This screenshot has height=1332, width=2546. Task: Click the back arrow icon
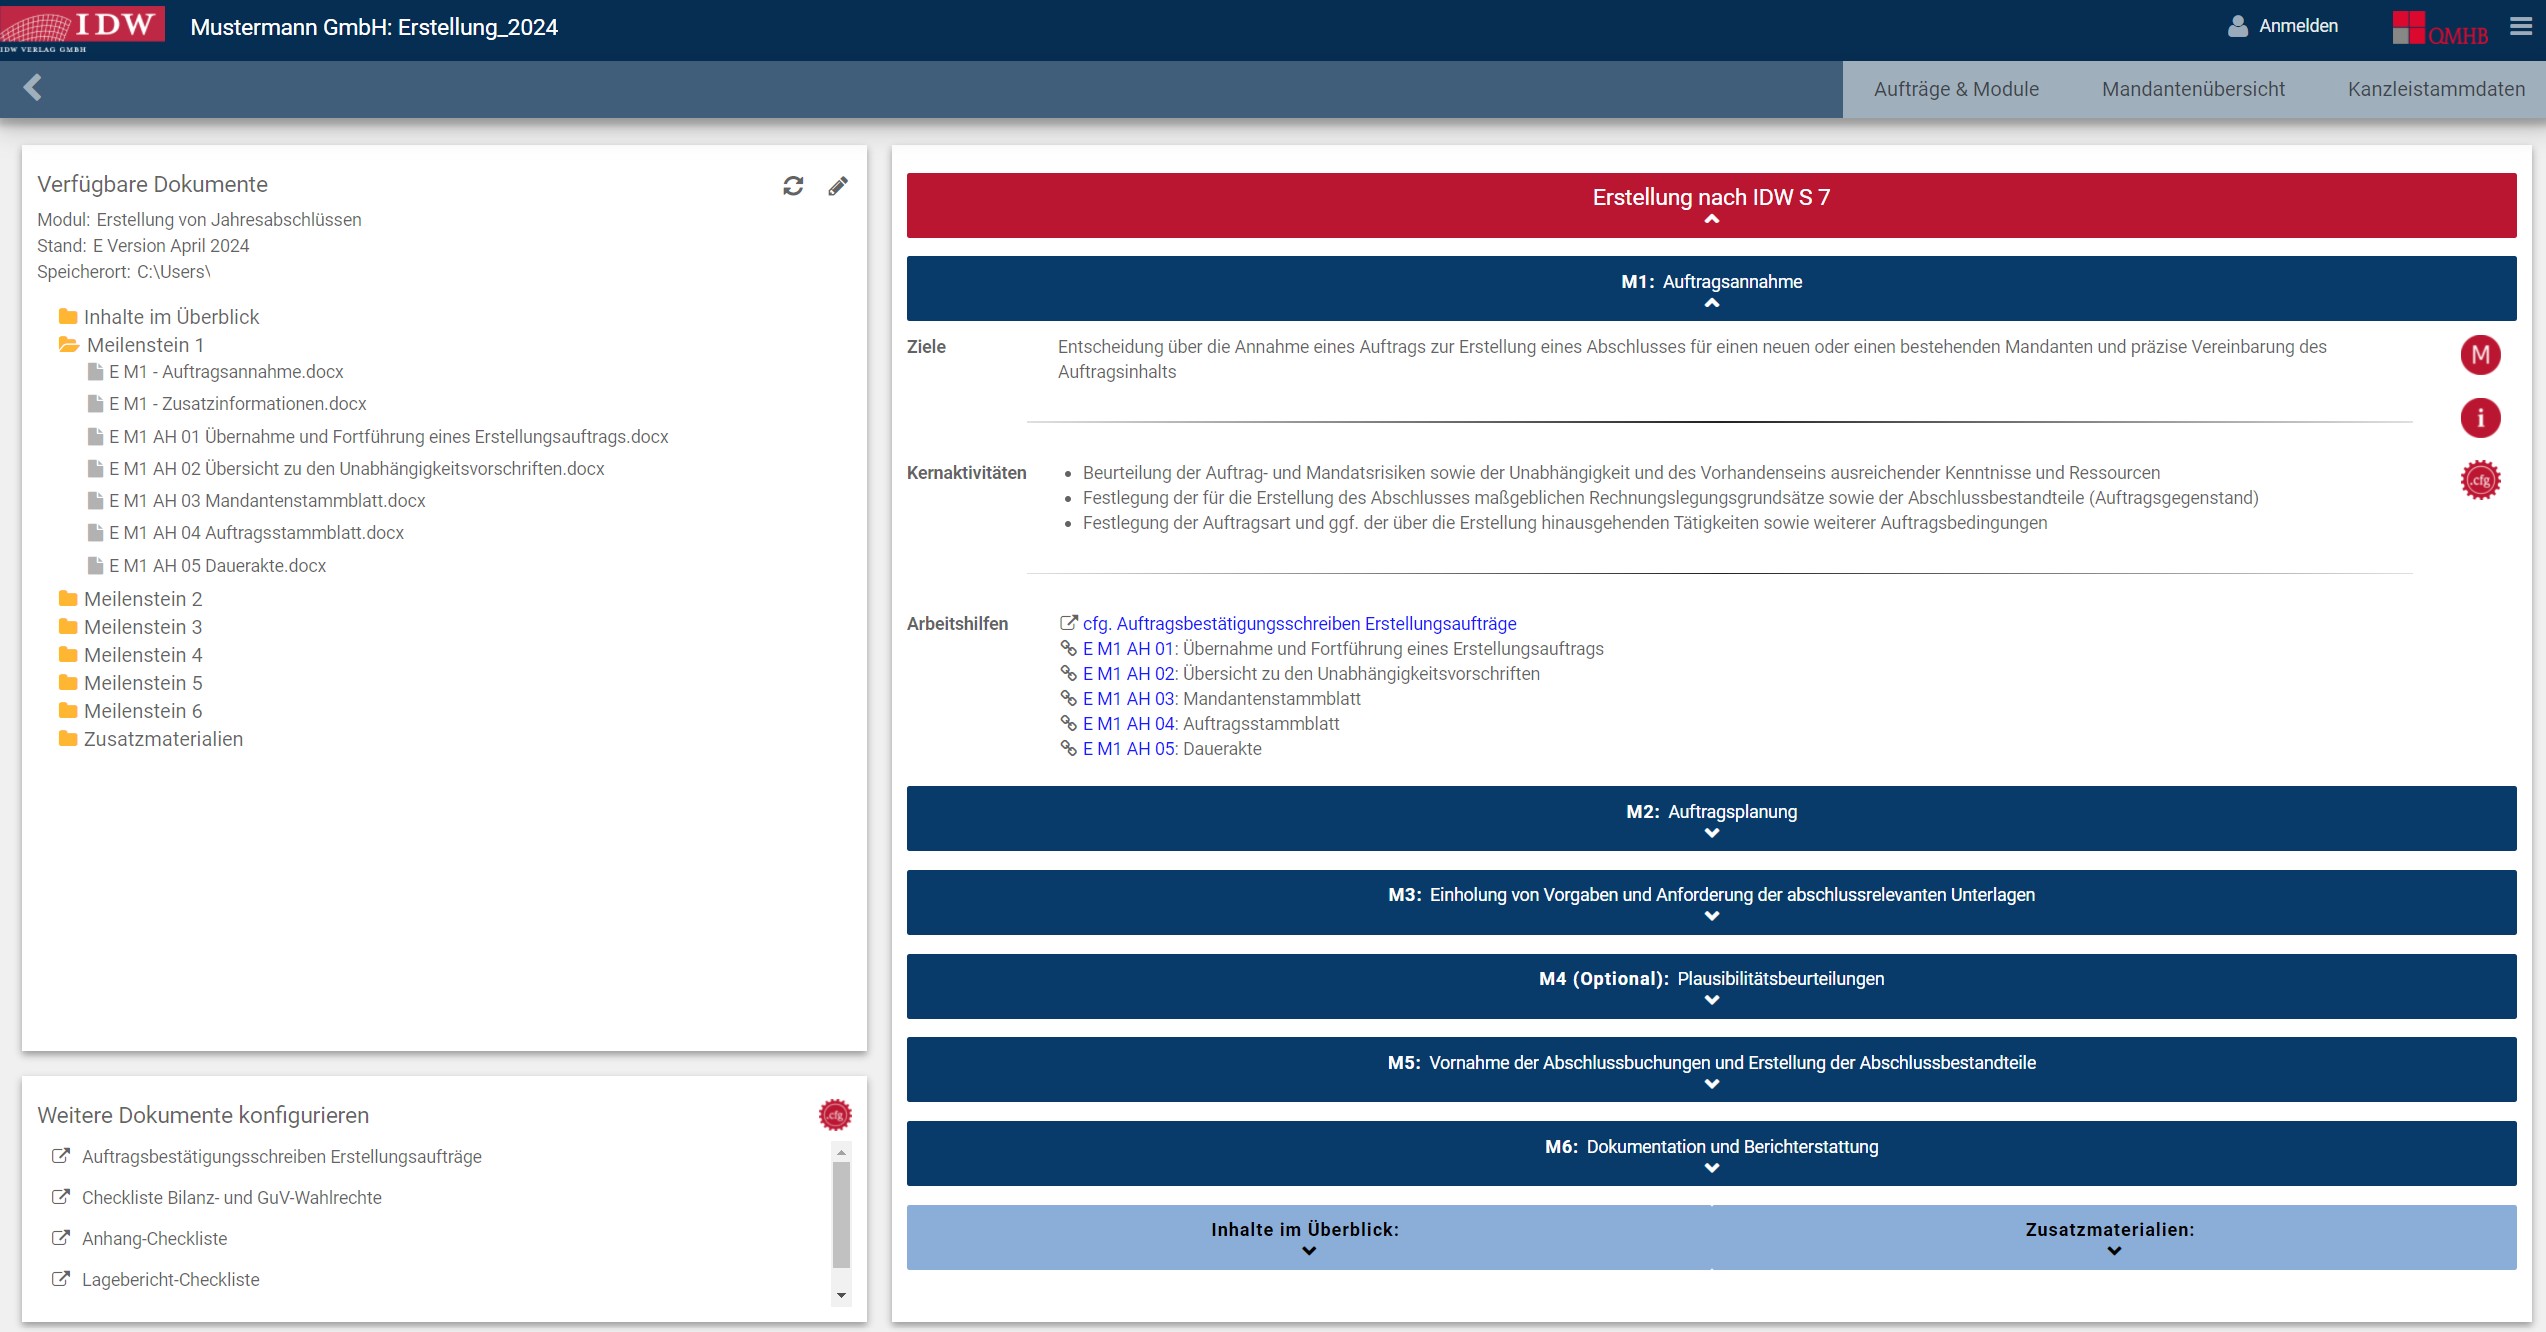click(33, 88)
